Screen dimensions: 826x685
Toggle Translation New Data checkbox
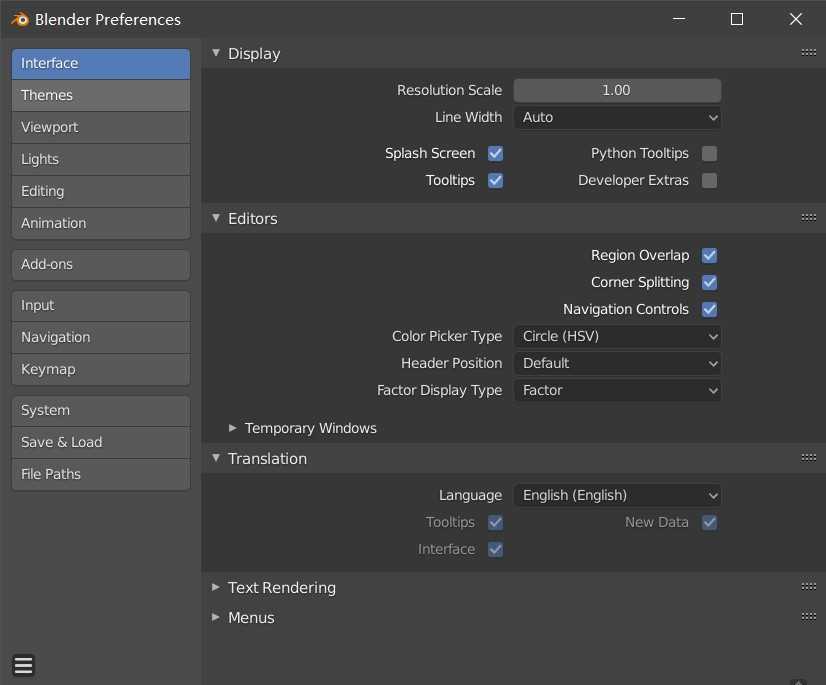(710, 522)
